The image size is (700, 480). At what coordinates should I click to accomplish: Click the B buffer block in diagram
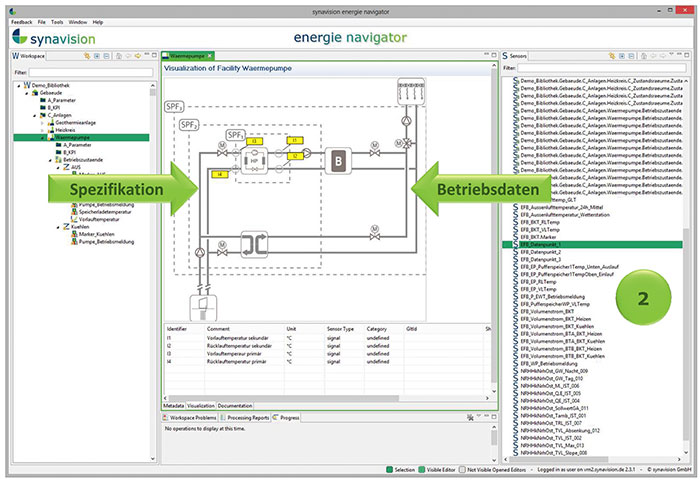click(338, 161)
